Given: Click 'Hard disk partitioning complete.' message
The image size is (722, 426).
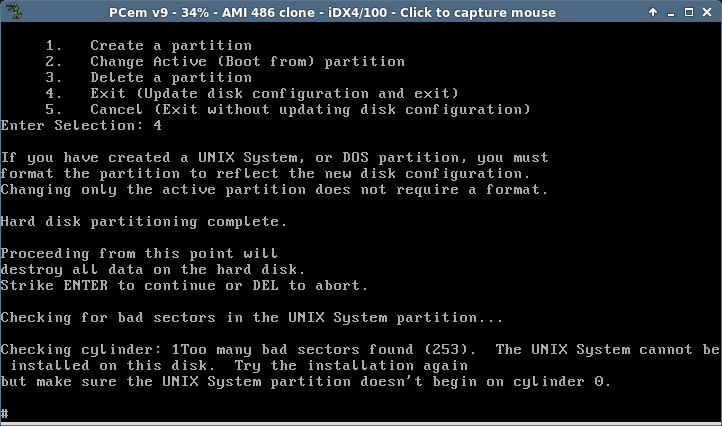Looking at the screenshot, I should (x=144, y=222).
